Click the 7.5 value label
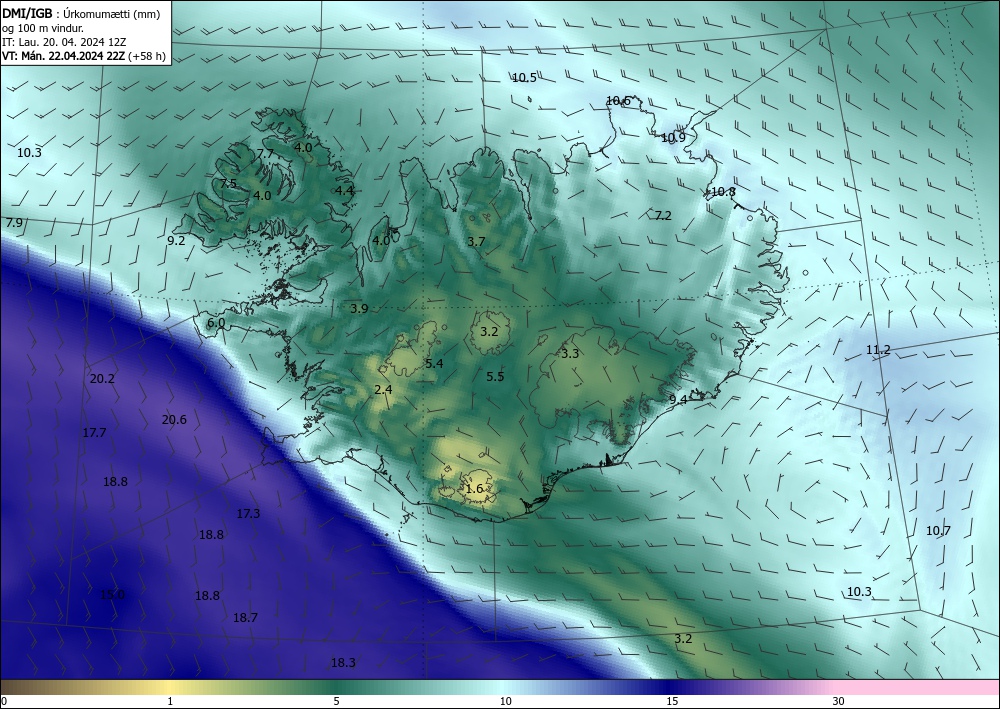The image size is (1000, 709). click(x=228, y=184)
